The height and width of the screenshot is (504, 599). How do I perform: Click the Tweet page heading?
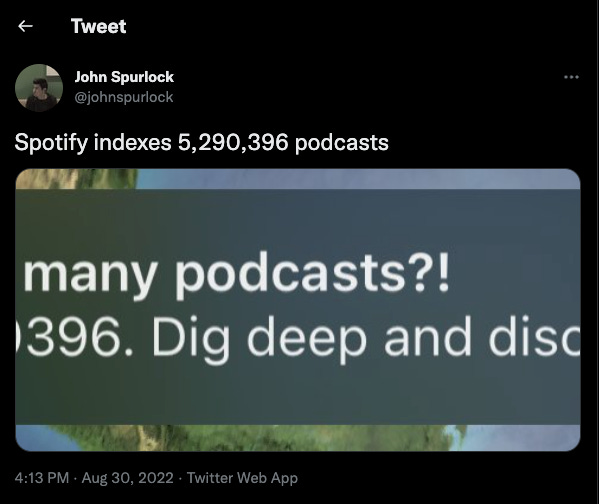tap(99, 26)
